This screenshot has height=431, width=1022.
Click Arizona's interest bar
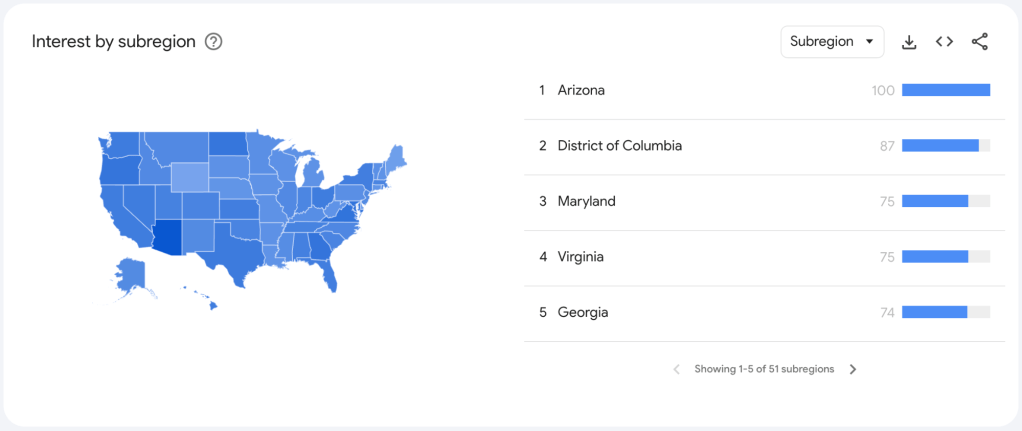(x=945, y=90)
